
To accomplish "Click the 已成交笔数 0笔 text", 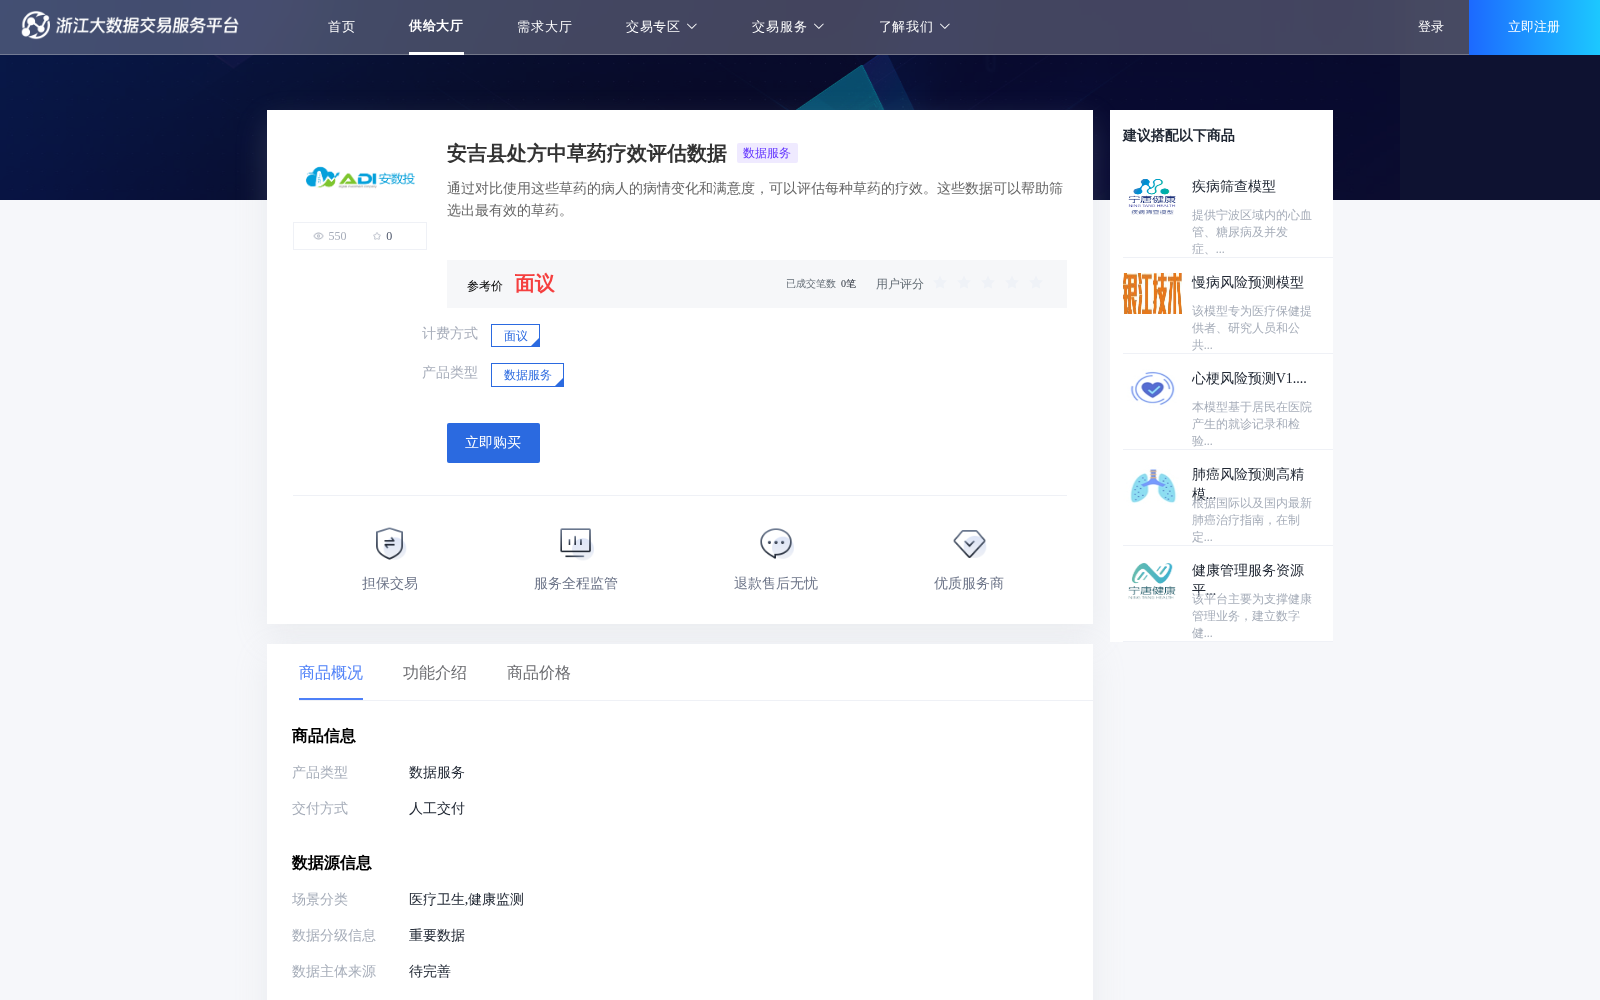I will coord(821,284).
